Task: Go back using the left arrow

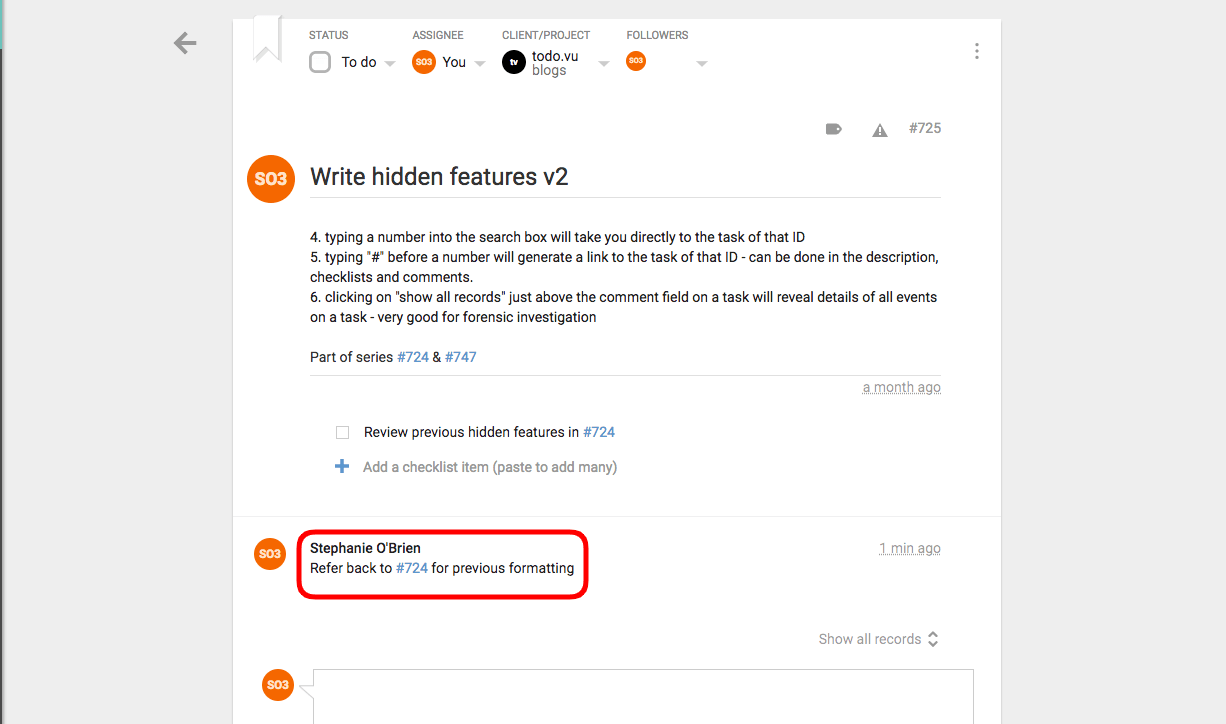Action: (185, 43)
